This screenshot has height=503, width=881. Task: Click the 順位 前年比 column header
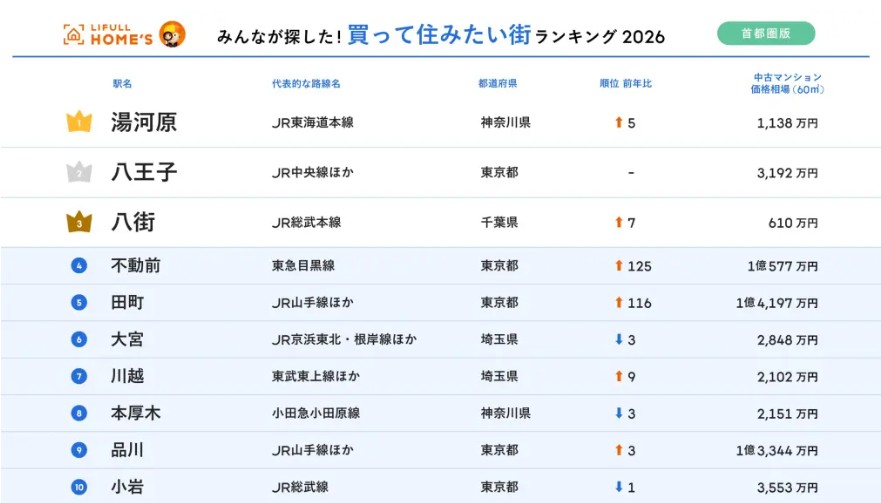click(x=625, y=84)
